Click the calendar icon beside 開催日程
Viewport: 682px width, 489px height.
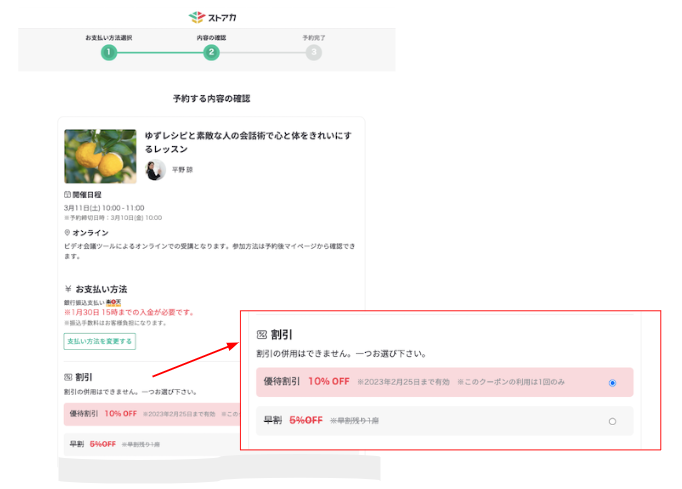point(67,194)
